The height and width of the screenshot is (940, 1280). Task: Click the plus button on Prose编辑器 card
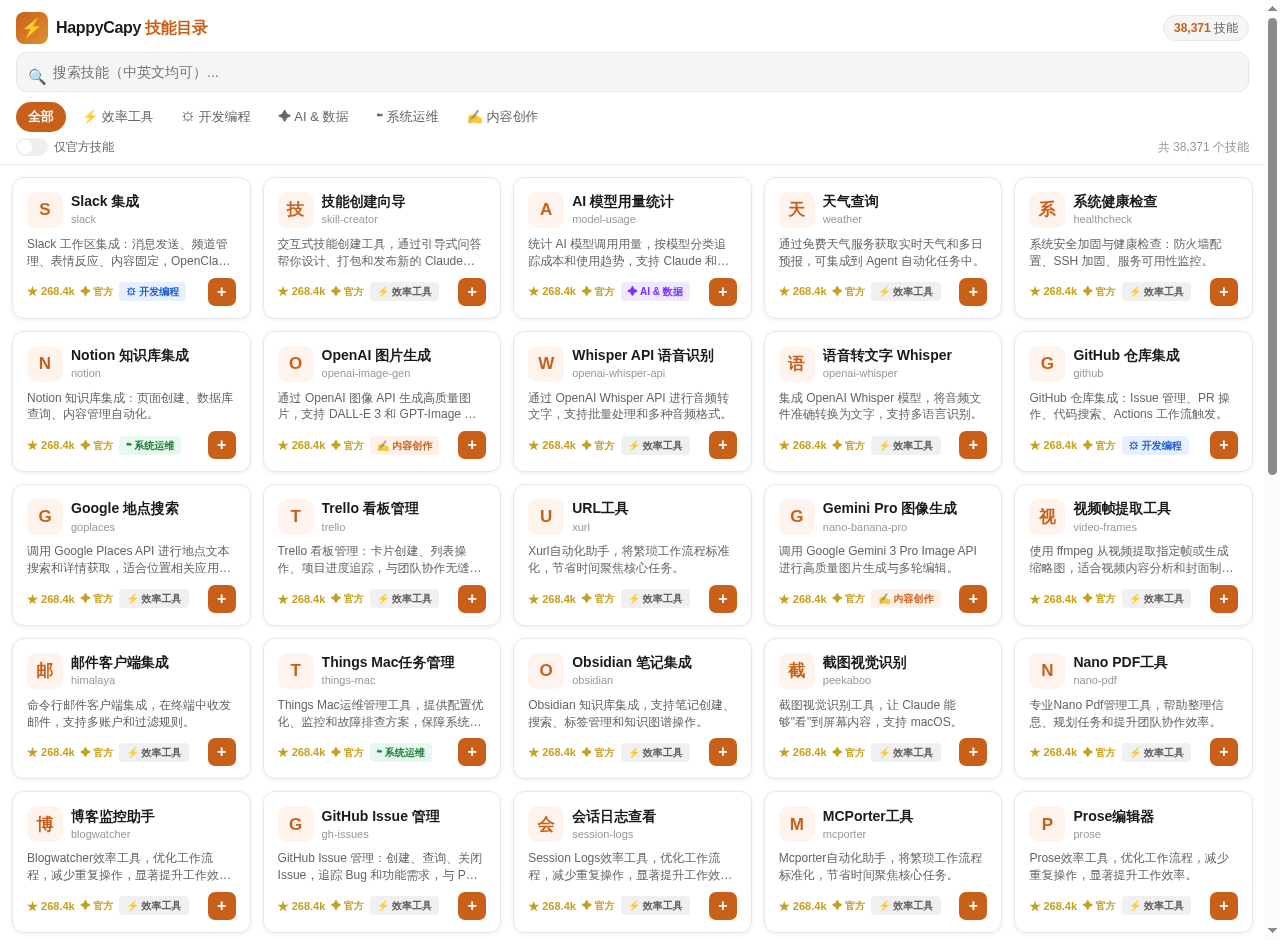coord(1223,905)
